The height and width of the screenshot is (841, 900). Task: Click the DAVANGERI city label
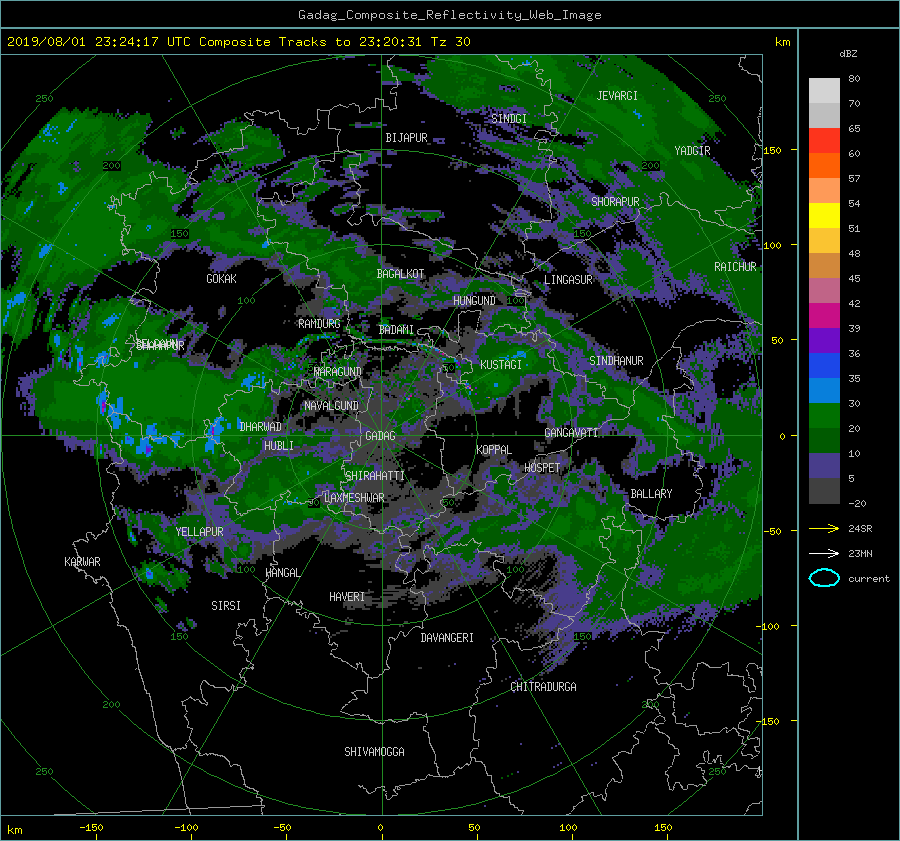[x=447, y=638]
